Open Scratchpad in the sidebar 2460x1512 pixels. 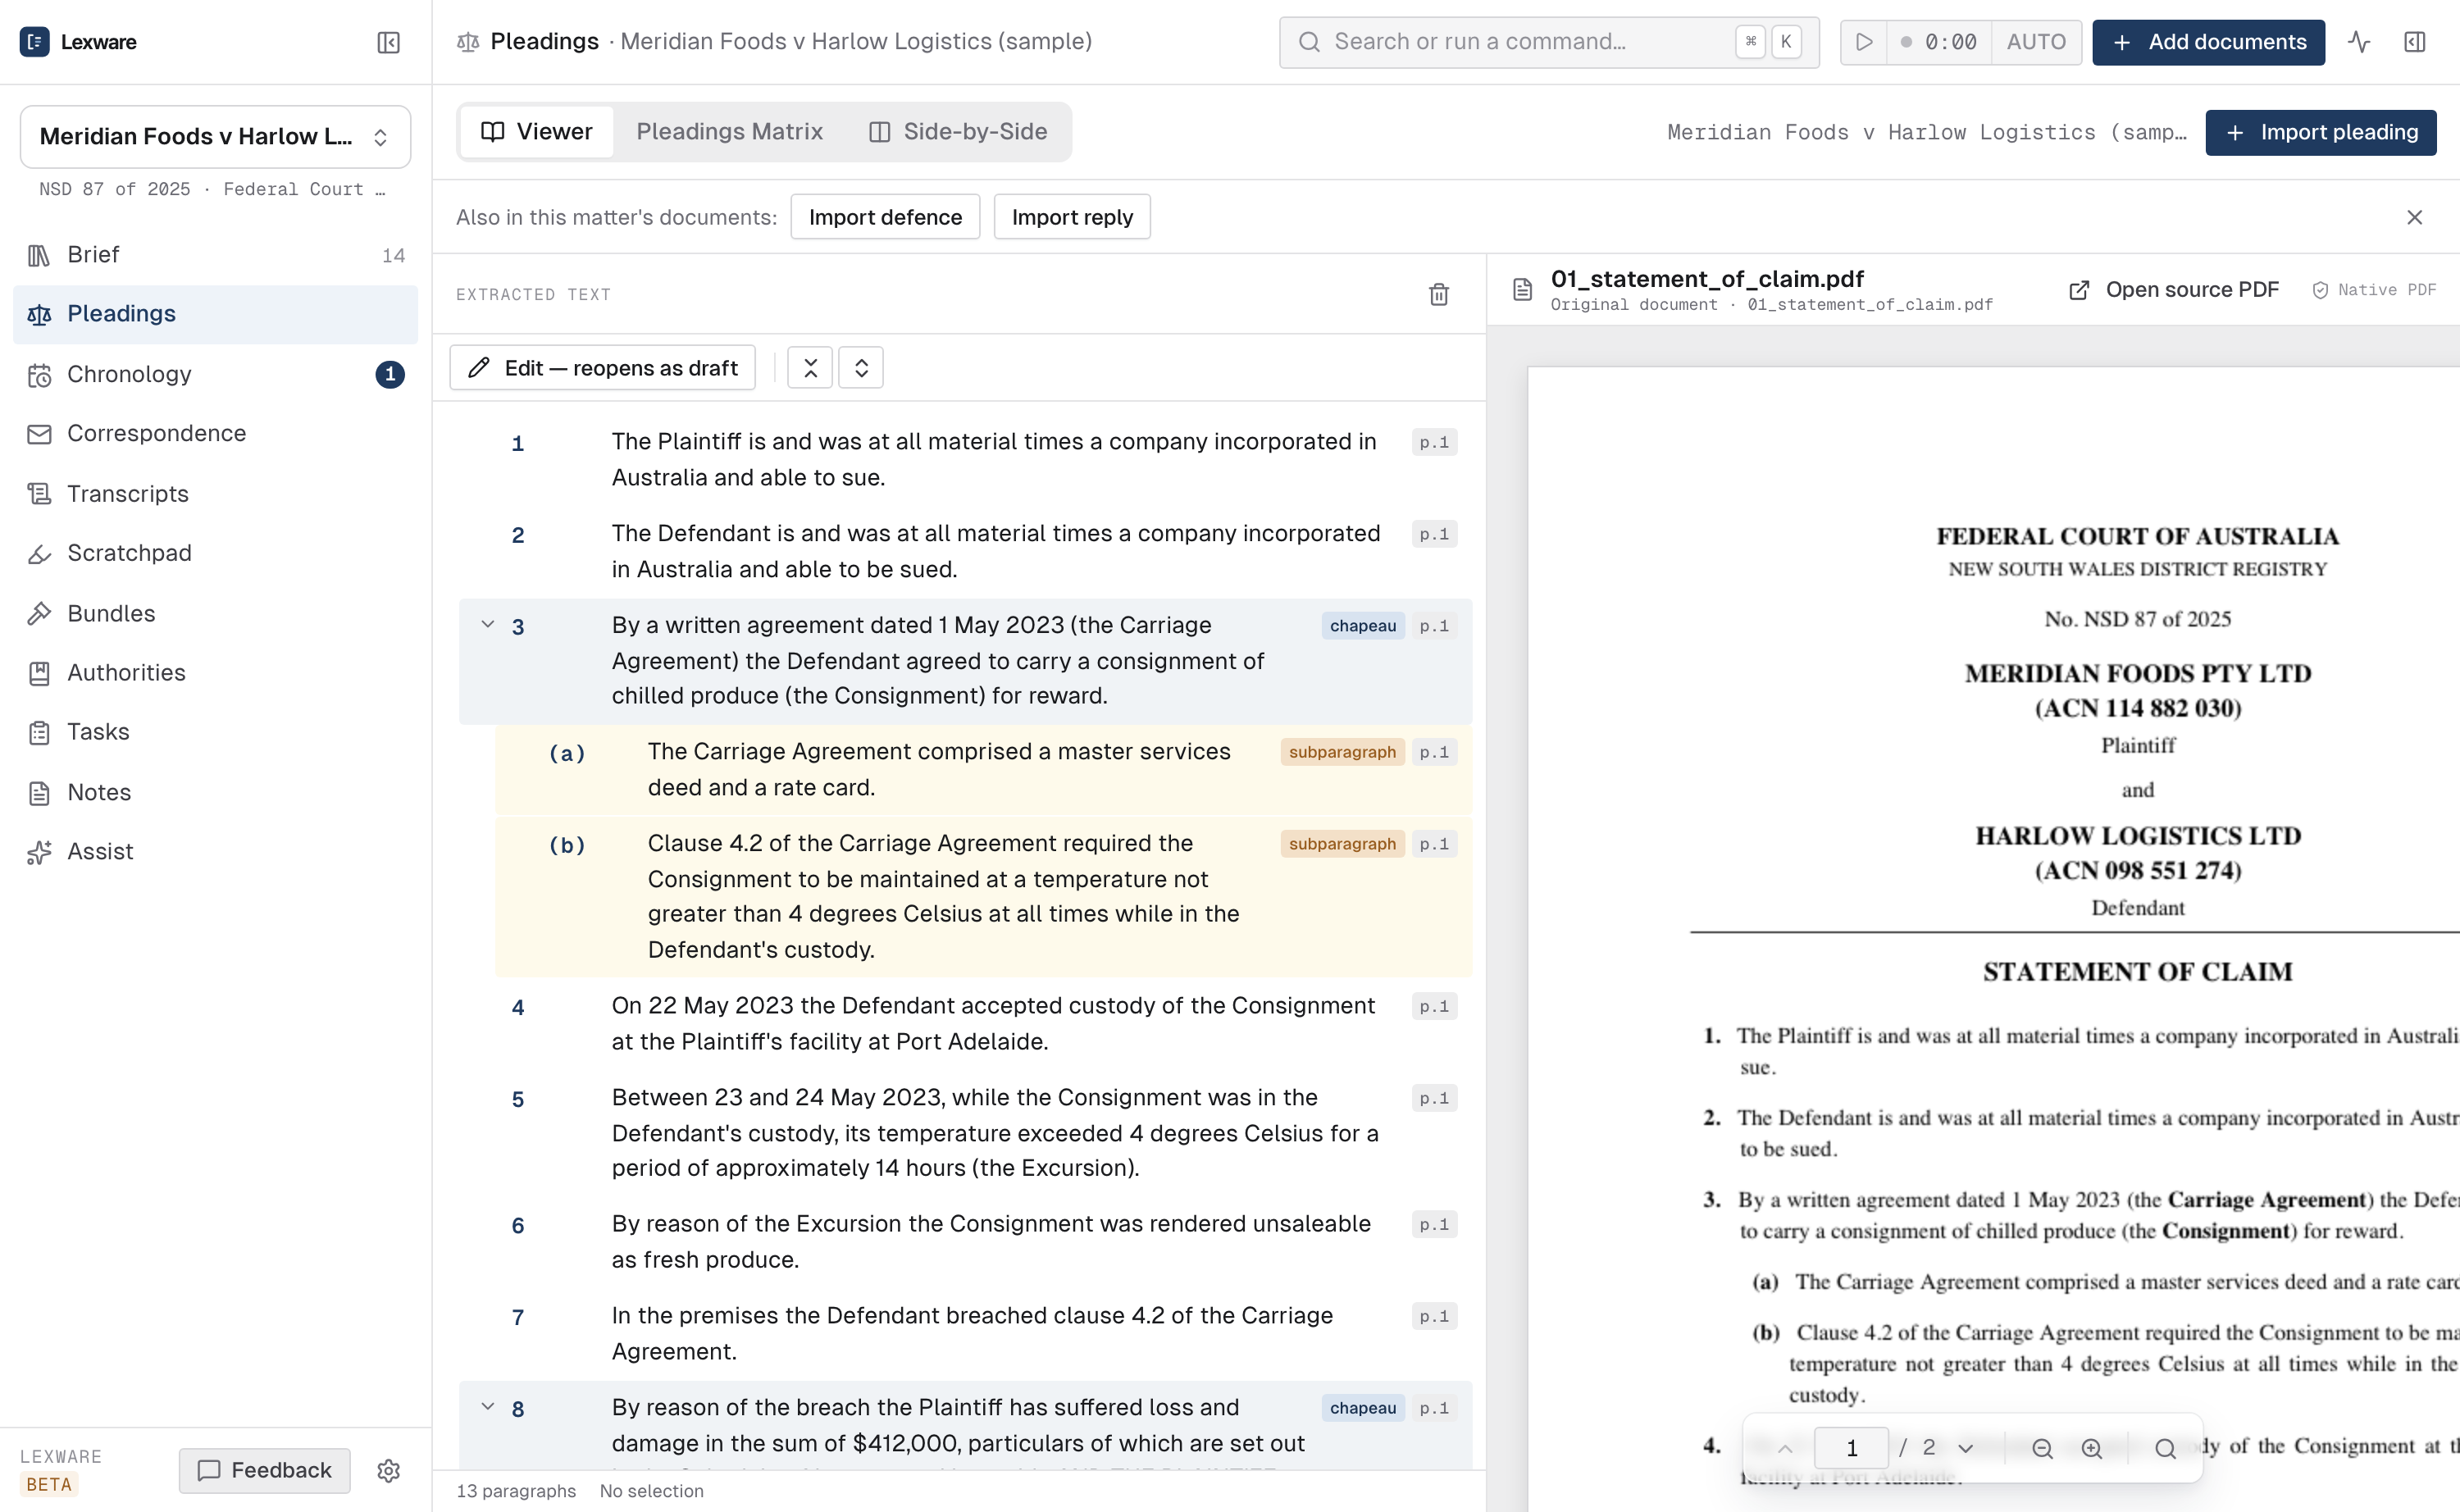[x=215, y=553]
